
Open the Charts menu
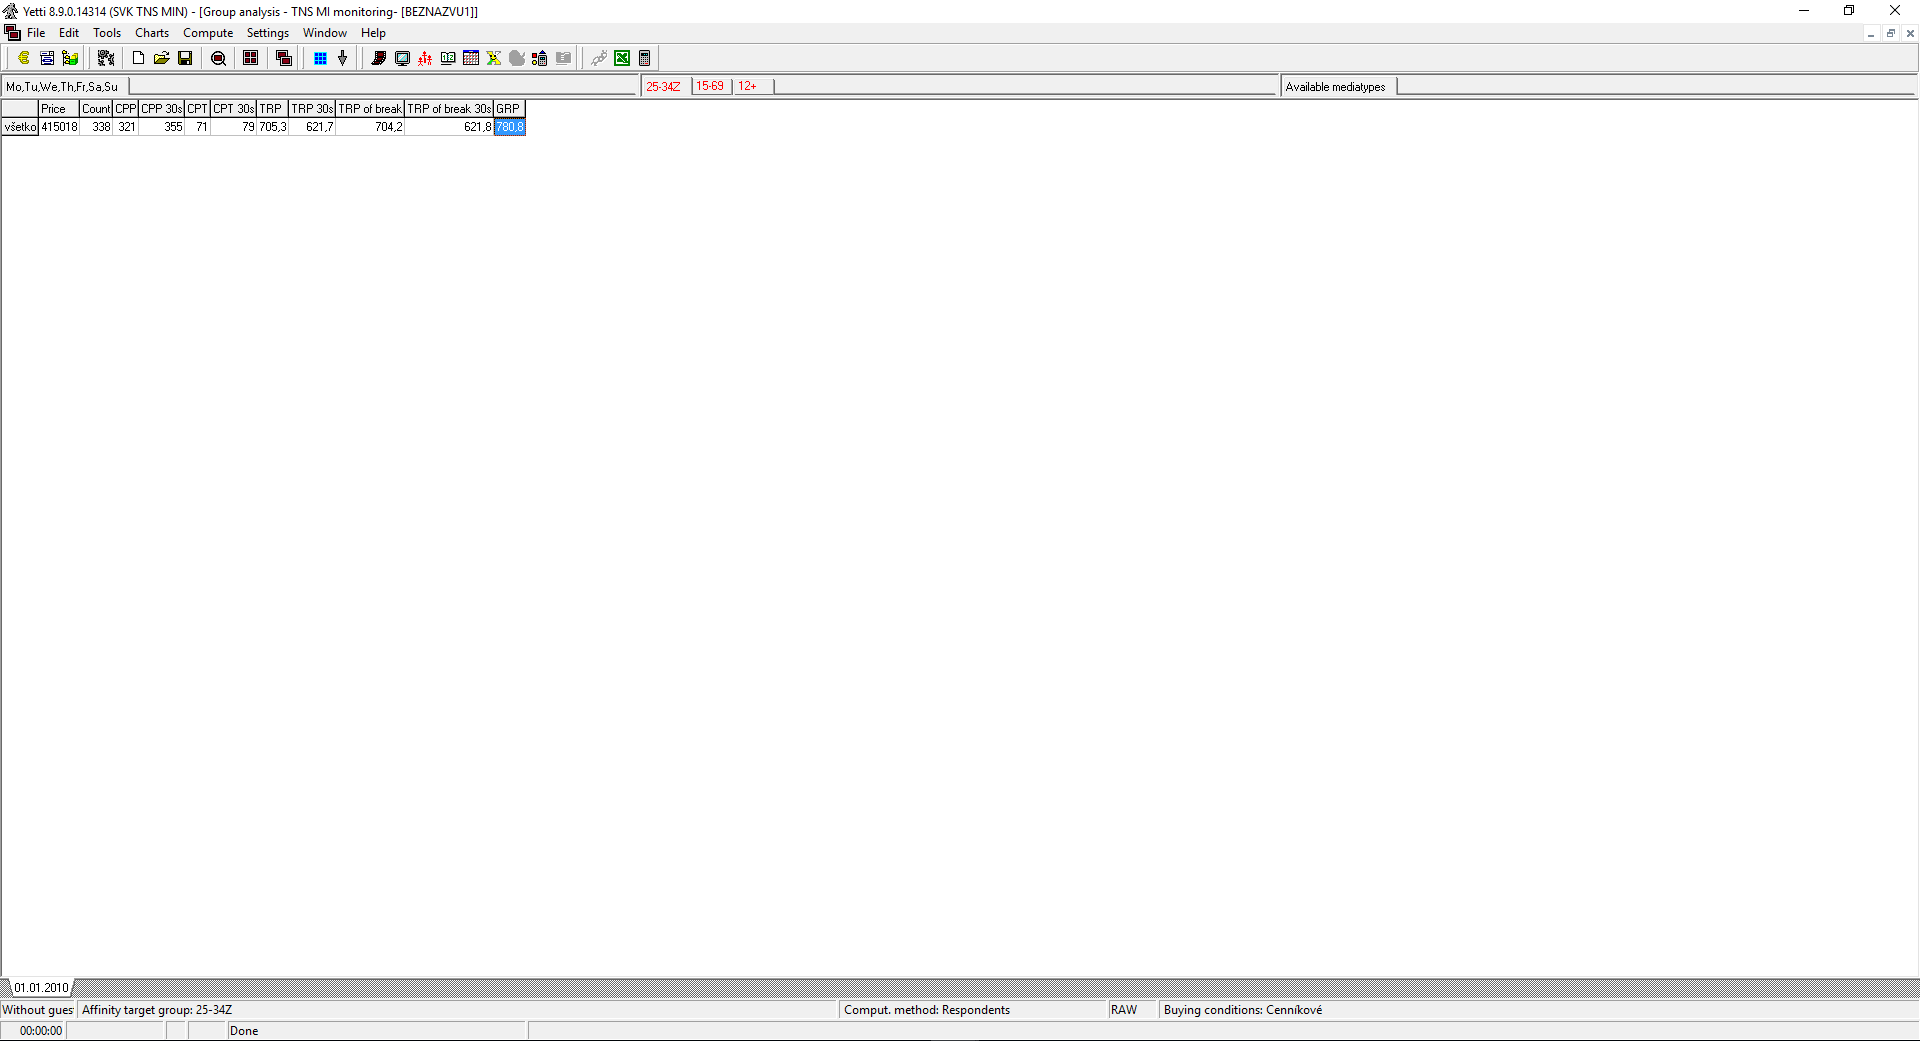coord(152,33)
